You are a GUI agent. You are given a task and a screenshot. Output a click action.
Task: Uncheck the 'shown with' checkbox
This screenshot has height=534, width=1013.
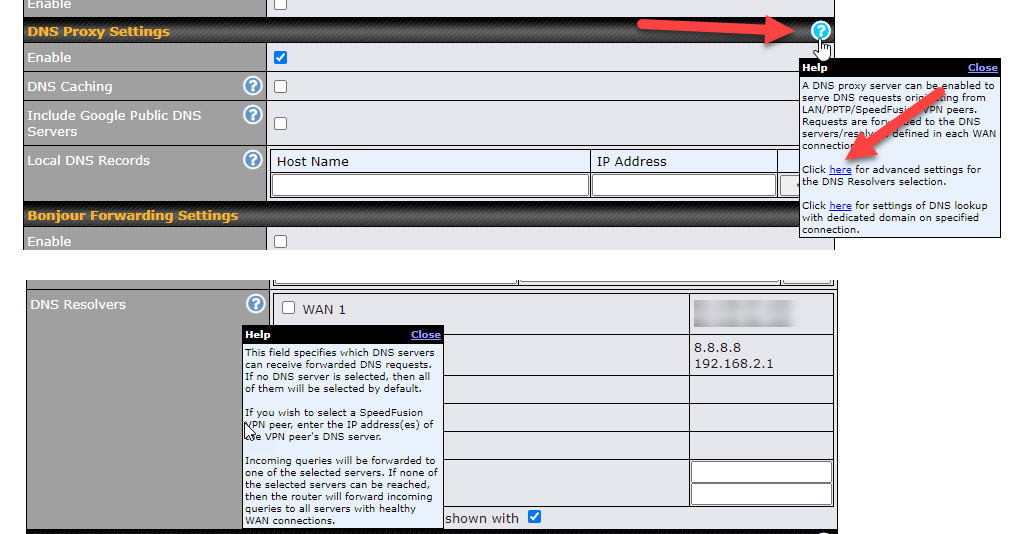point(534,517)
